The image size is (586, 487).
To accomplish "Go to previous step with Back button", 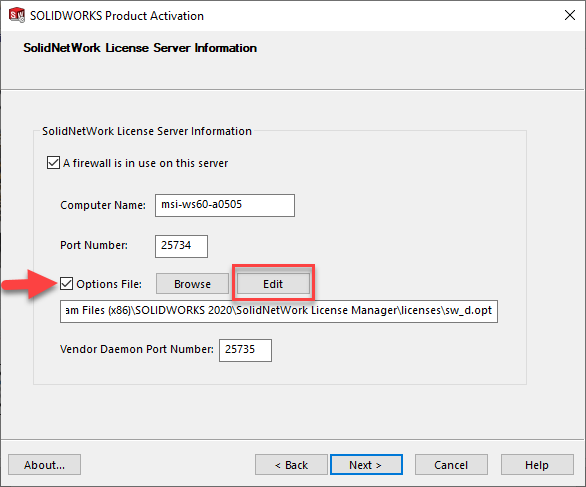I will point(291,465).
